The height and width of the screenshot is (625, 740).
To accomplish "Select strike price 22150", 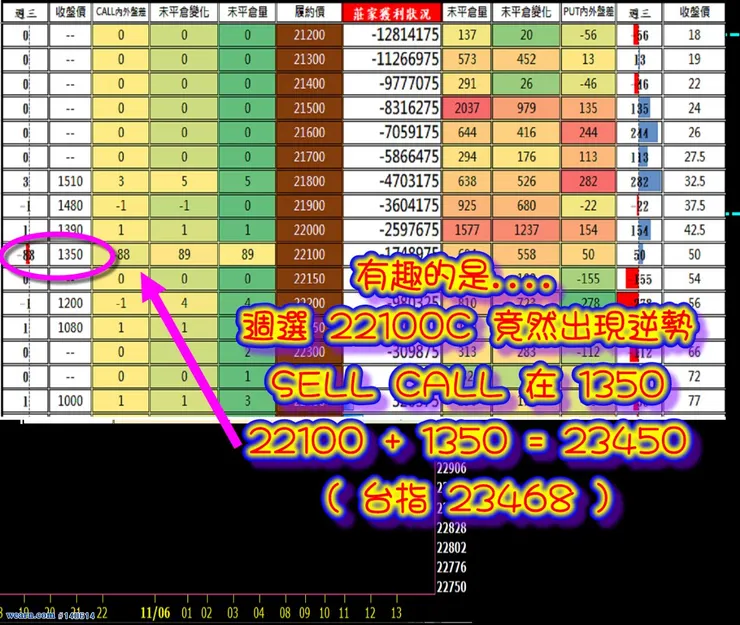I will 309,279.
